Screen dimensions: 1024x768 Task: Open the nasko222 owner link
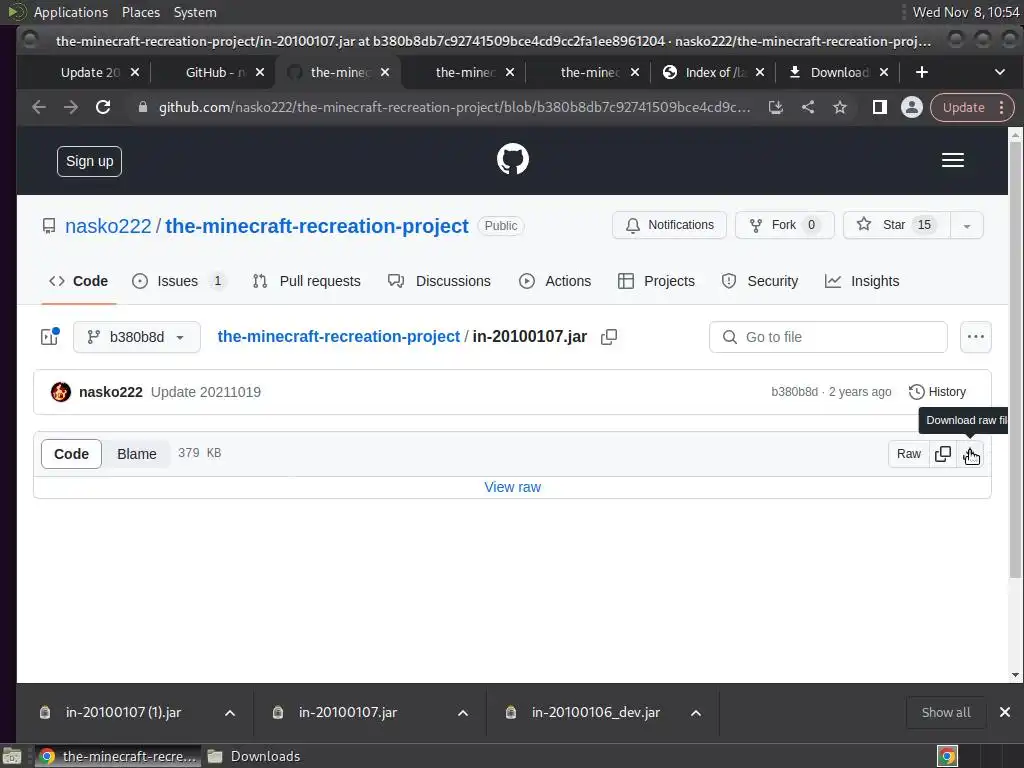click(x=108, y=226)
